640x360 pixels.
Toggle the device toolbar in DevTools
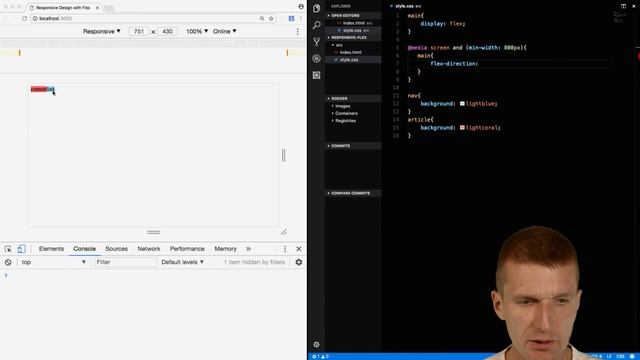coord(21,249)
